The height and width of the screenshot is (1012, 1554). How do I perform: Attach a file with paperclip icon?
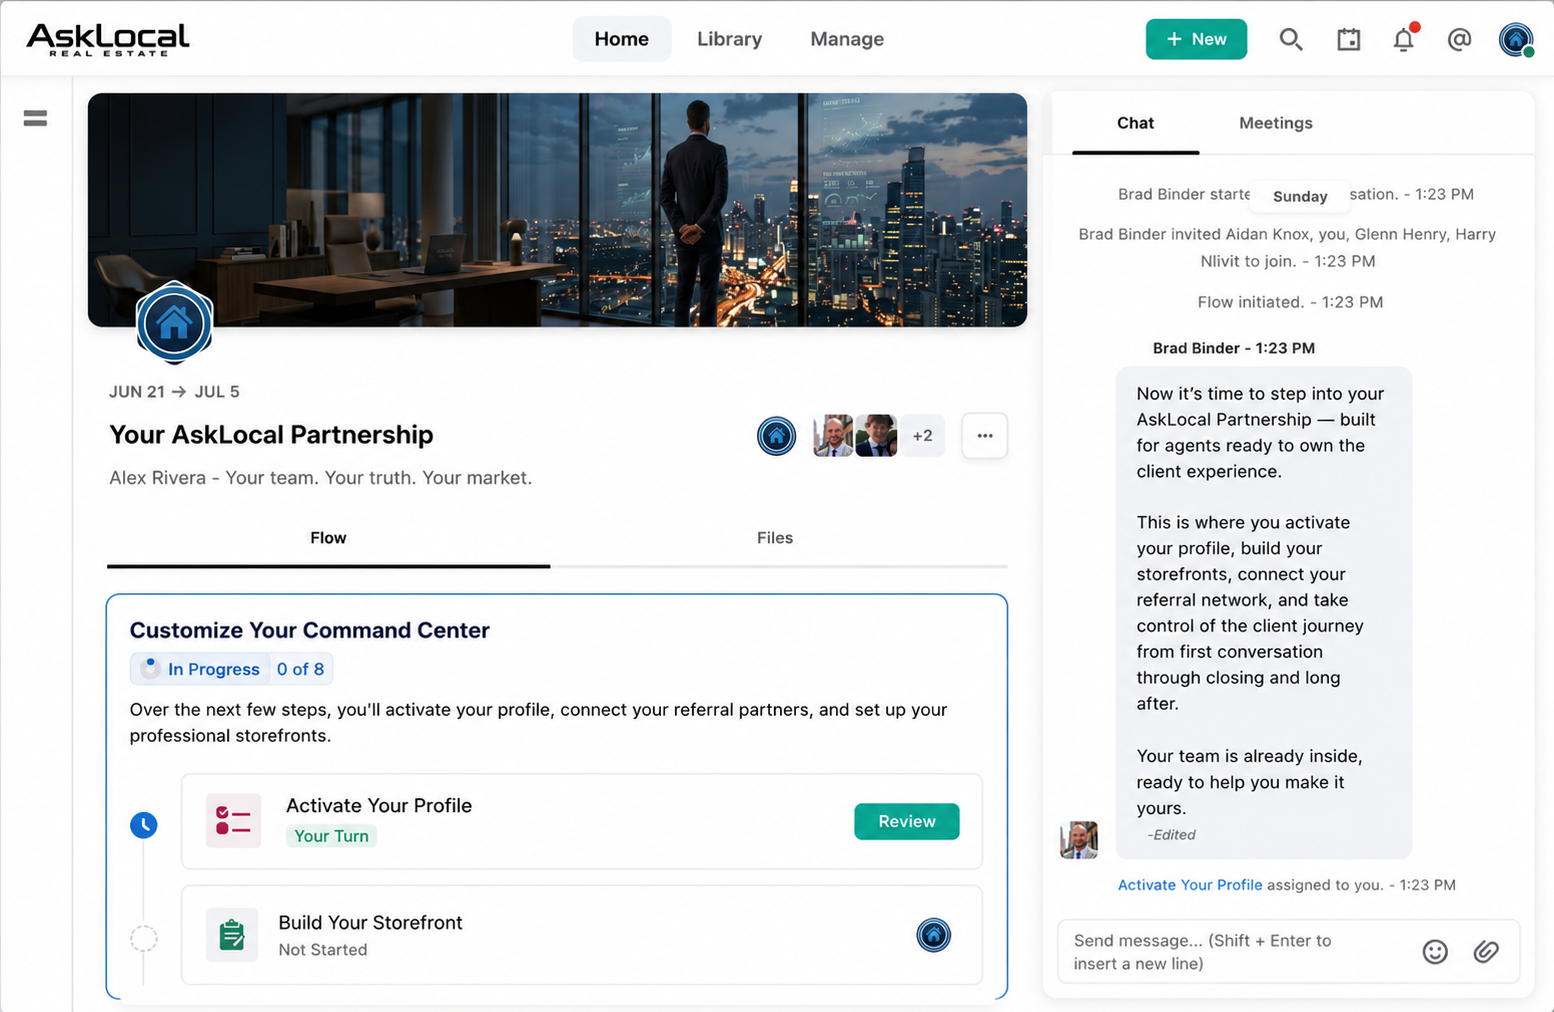pos(1486,951)
